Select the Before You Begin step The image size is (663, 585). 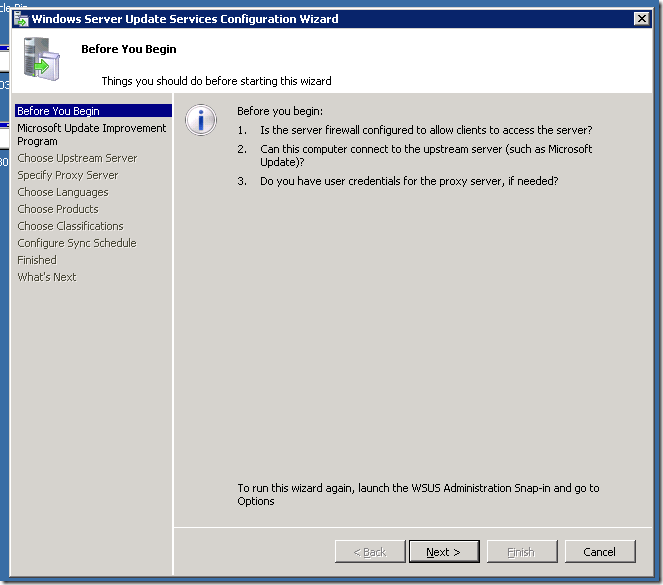58,111
